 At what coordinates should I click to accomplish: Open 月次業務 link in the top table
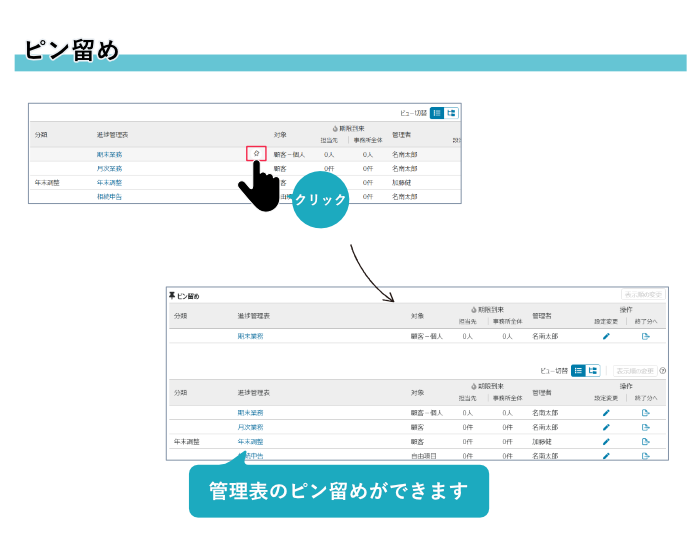109,169
